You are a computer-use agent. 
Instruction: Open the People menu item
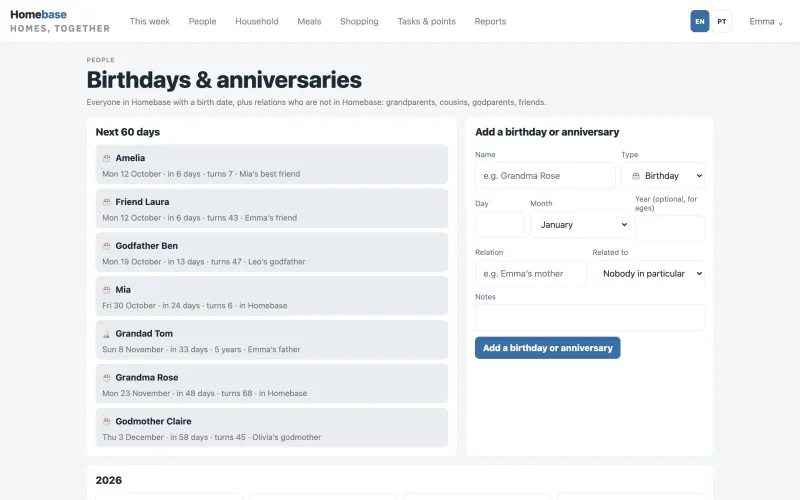point(203,21)
